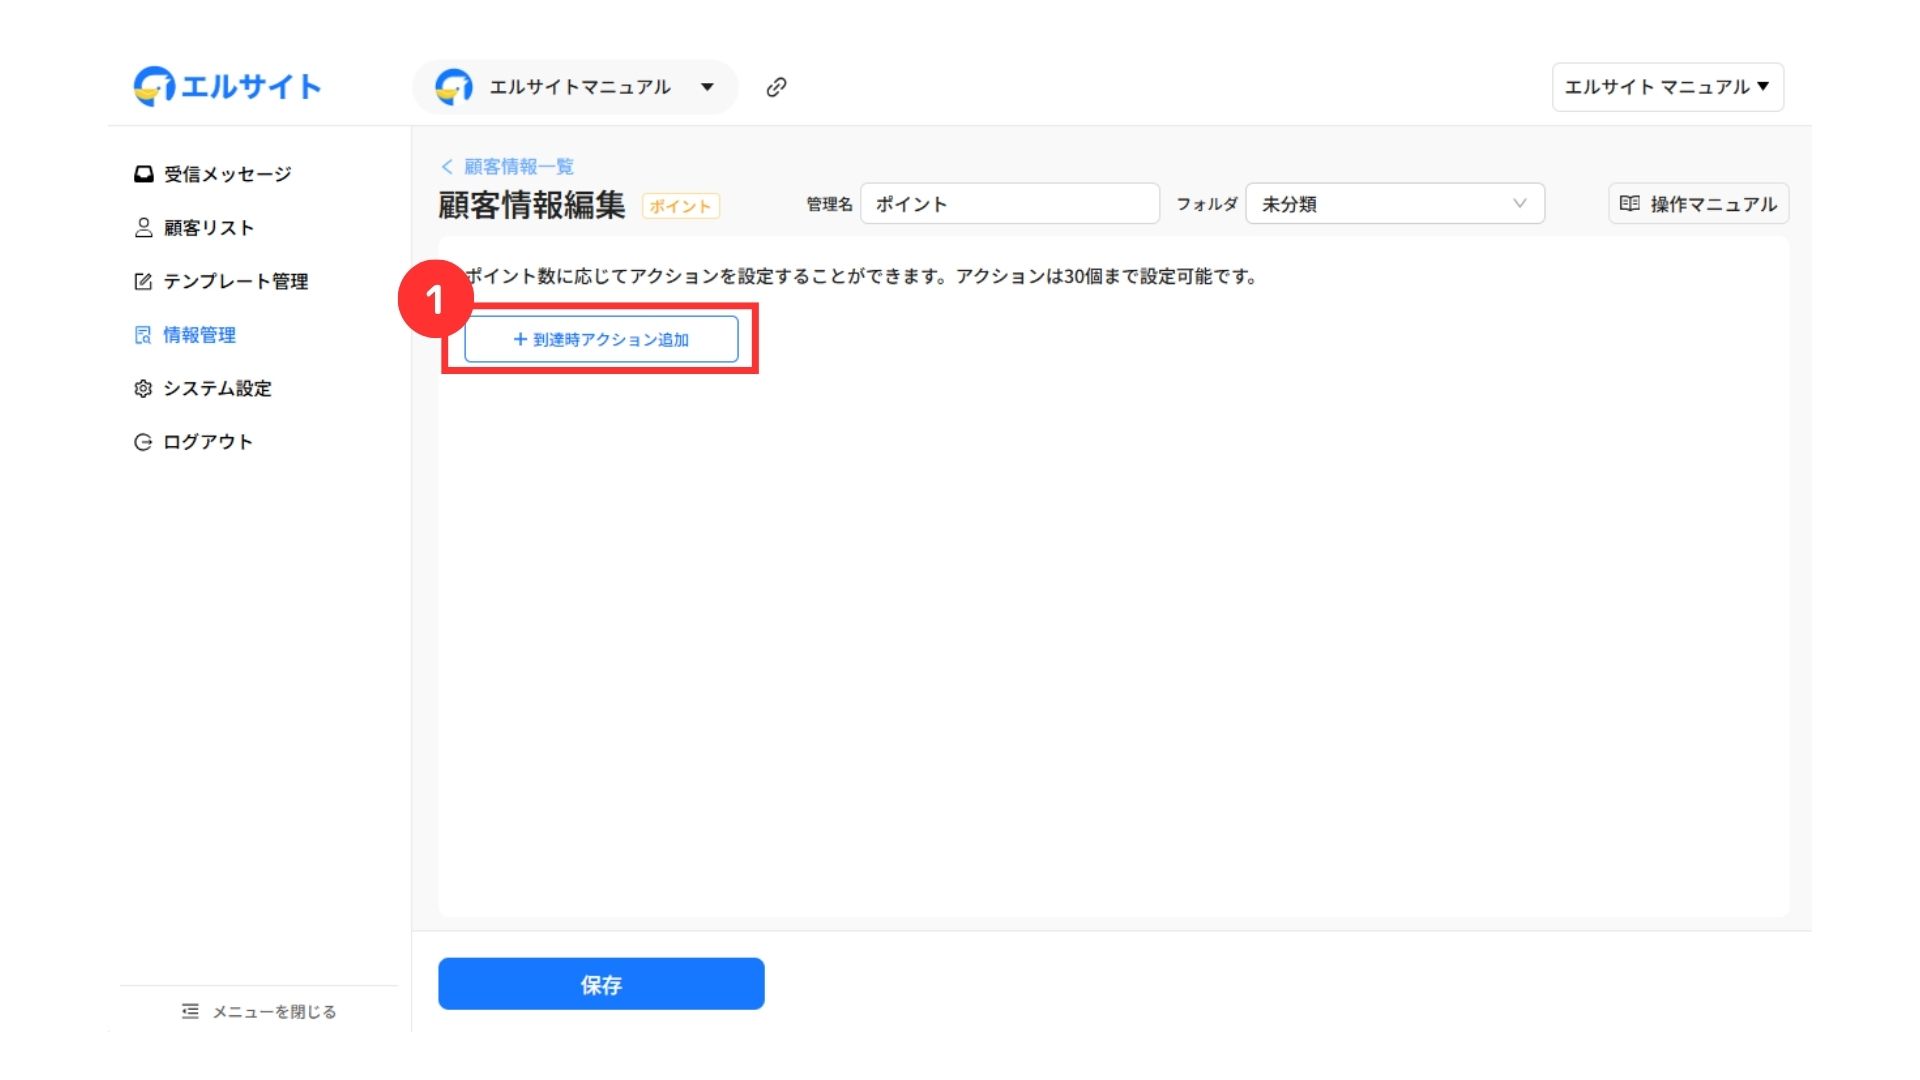This screenshot has height=1080, width=1920.
Task: Click the エルサイト logo
Action: click(x=227, y=87)
